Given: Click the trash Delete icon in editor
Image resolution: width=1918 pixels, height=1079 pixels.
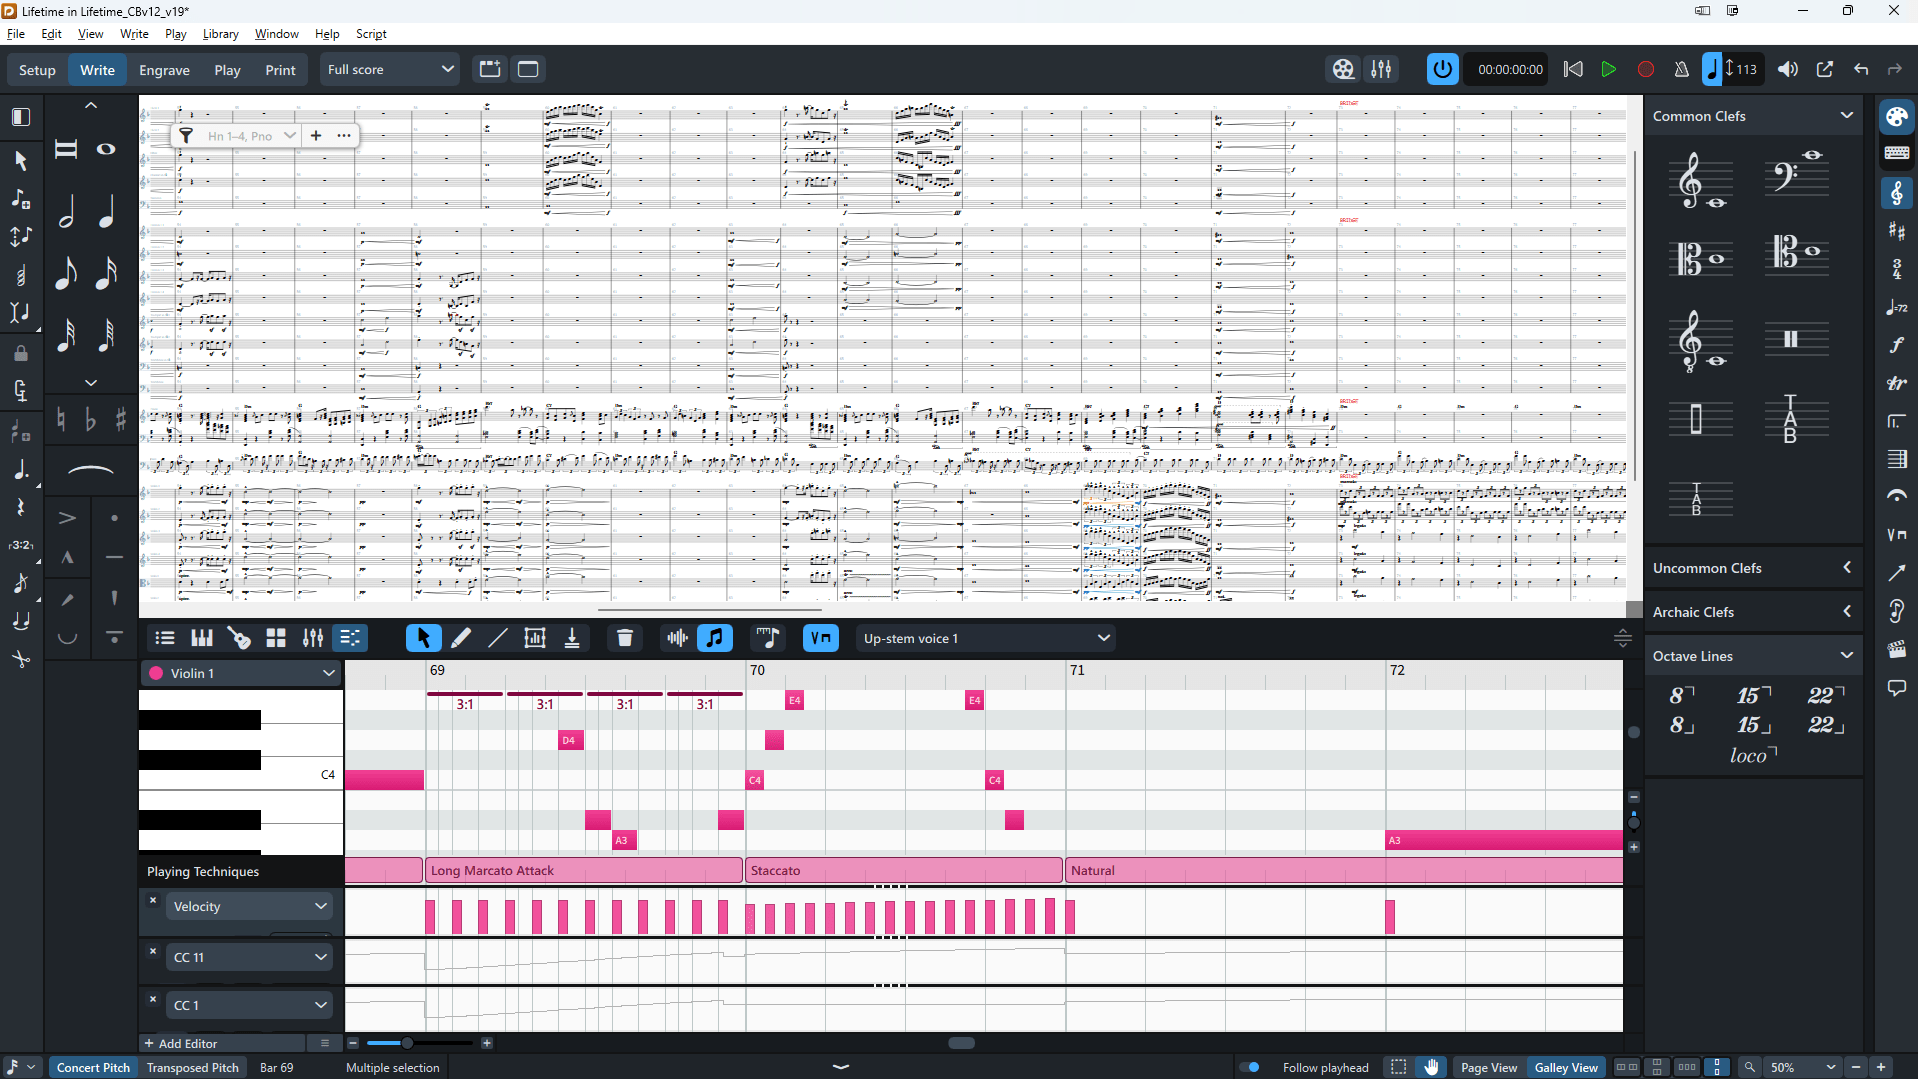Looking at the screenshot, I should pos(625,638).
